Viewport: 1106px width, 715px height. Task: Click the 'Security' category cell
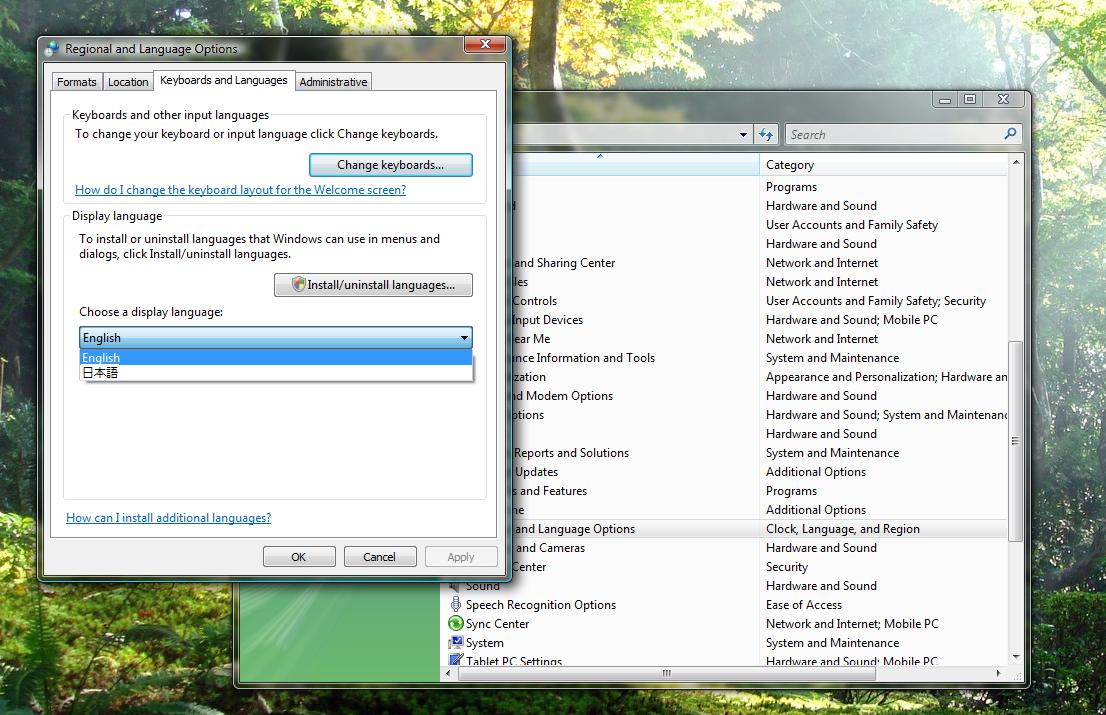point(787,567)
